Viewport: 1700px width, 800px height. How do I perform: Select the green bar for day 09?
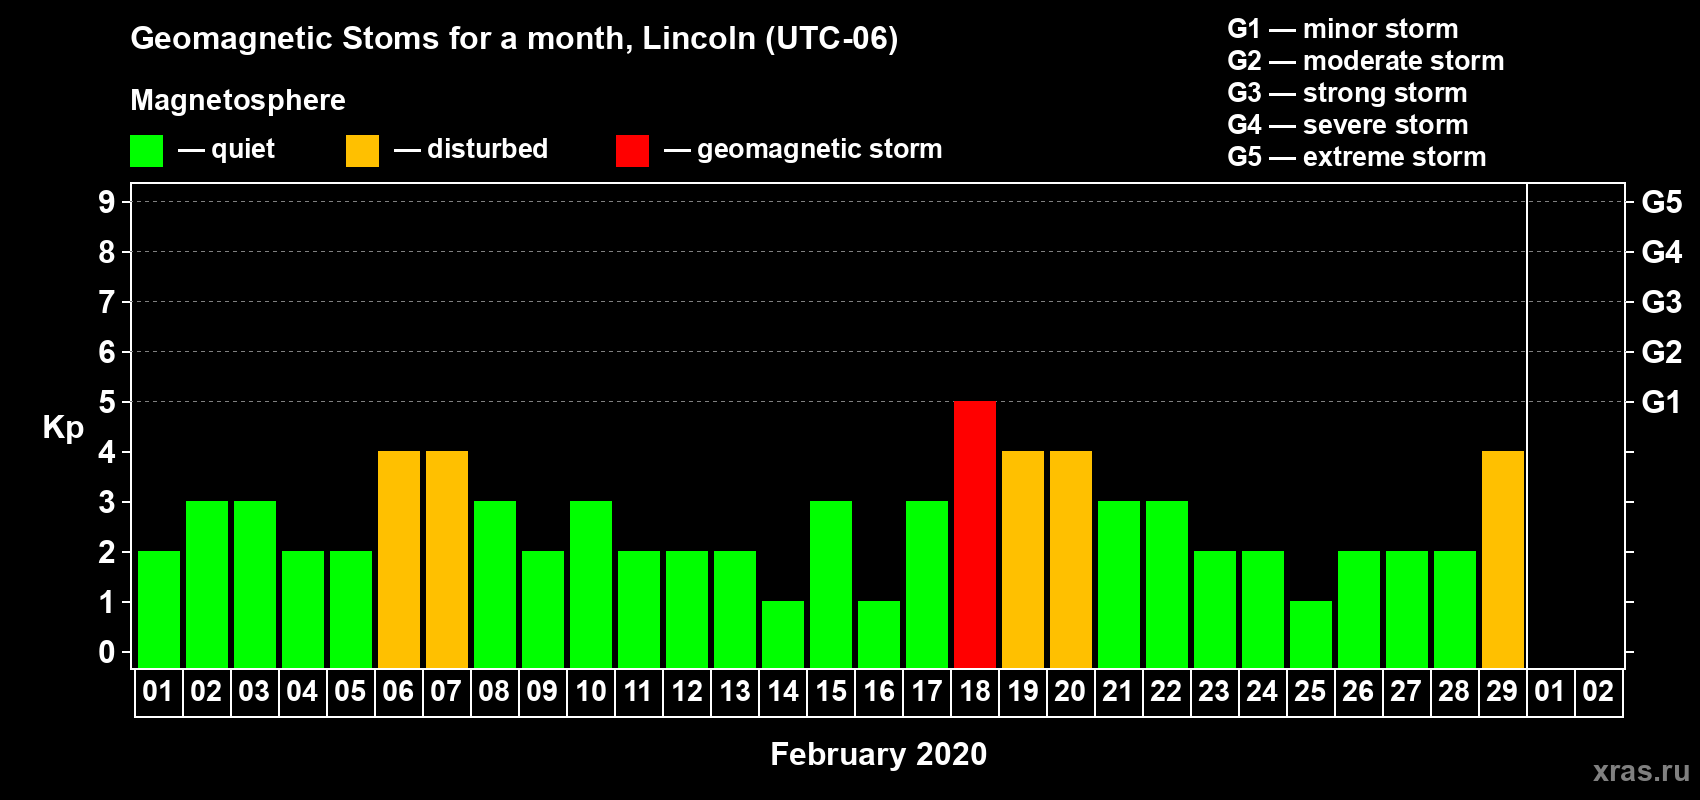click(543, 609)
